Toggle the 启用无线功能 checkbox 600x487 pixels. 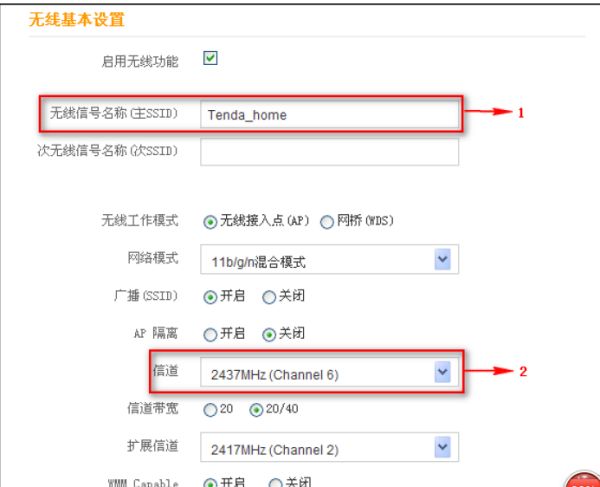210,59
